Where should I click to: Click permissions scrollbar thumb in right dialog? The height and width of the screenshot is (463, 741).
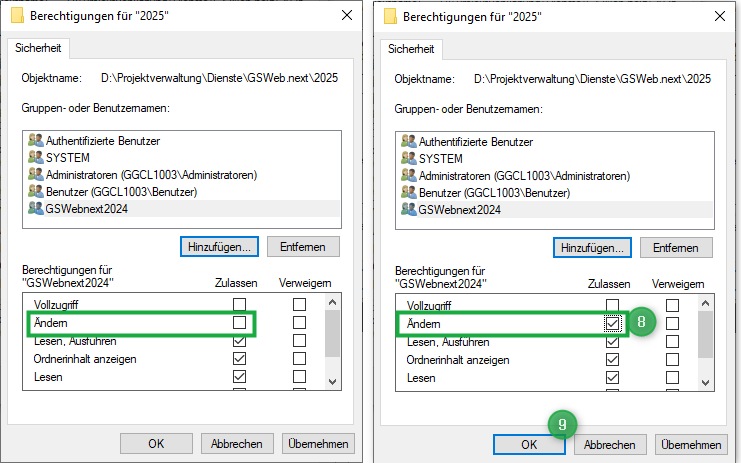[705, 335]
